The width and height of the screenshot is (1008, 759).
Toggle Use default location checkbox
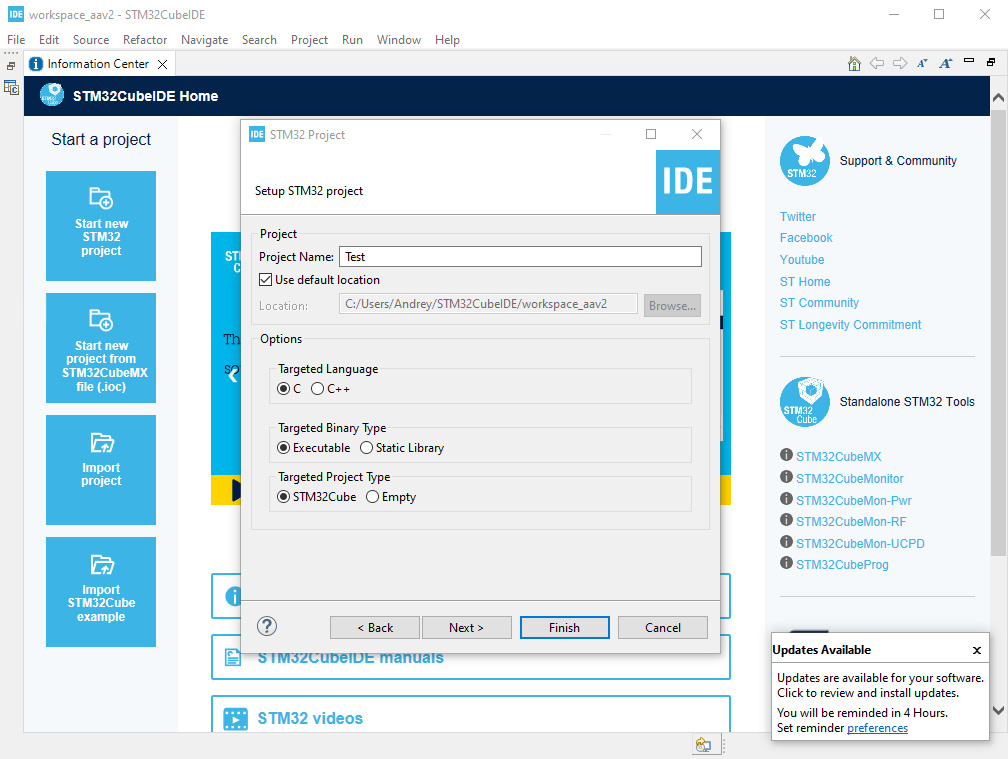click(x=266, y=280)
